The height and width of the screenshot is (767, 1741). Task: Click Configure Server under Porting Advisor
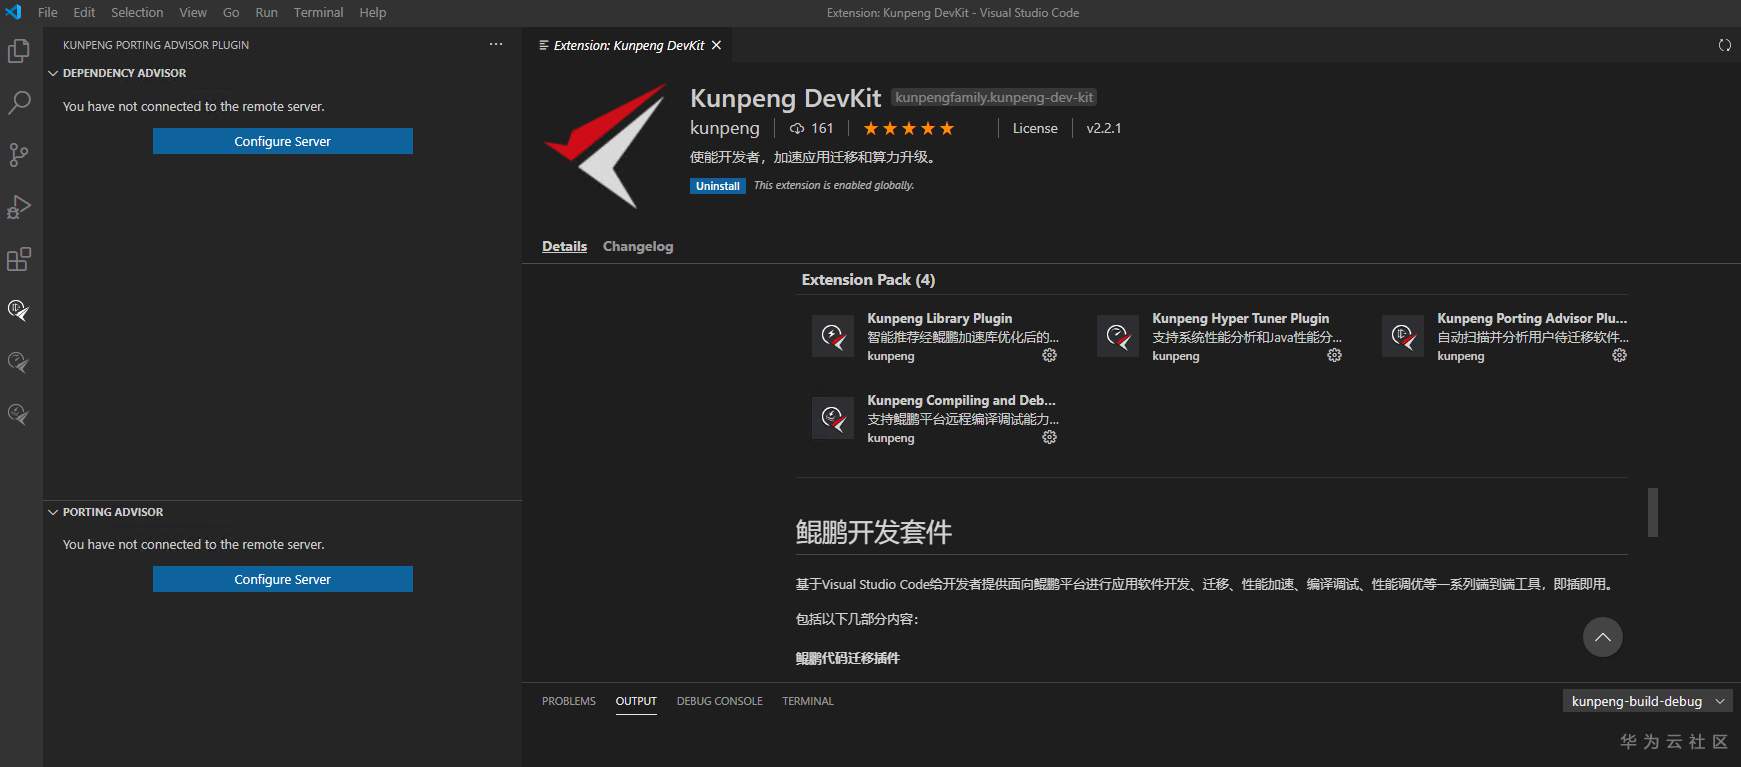click(283, 579)
